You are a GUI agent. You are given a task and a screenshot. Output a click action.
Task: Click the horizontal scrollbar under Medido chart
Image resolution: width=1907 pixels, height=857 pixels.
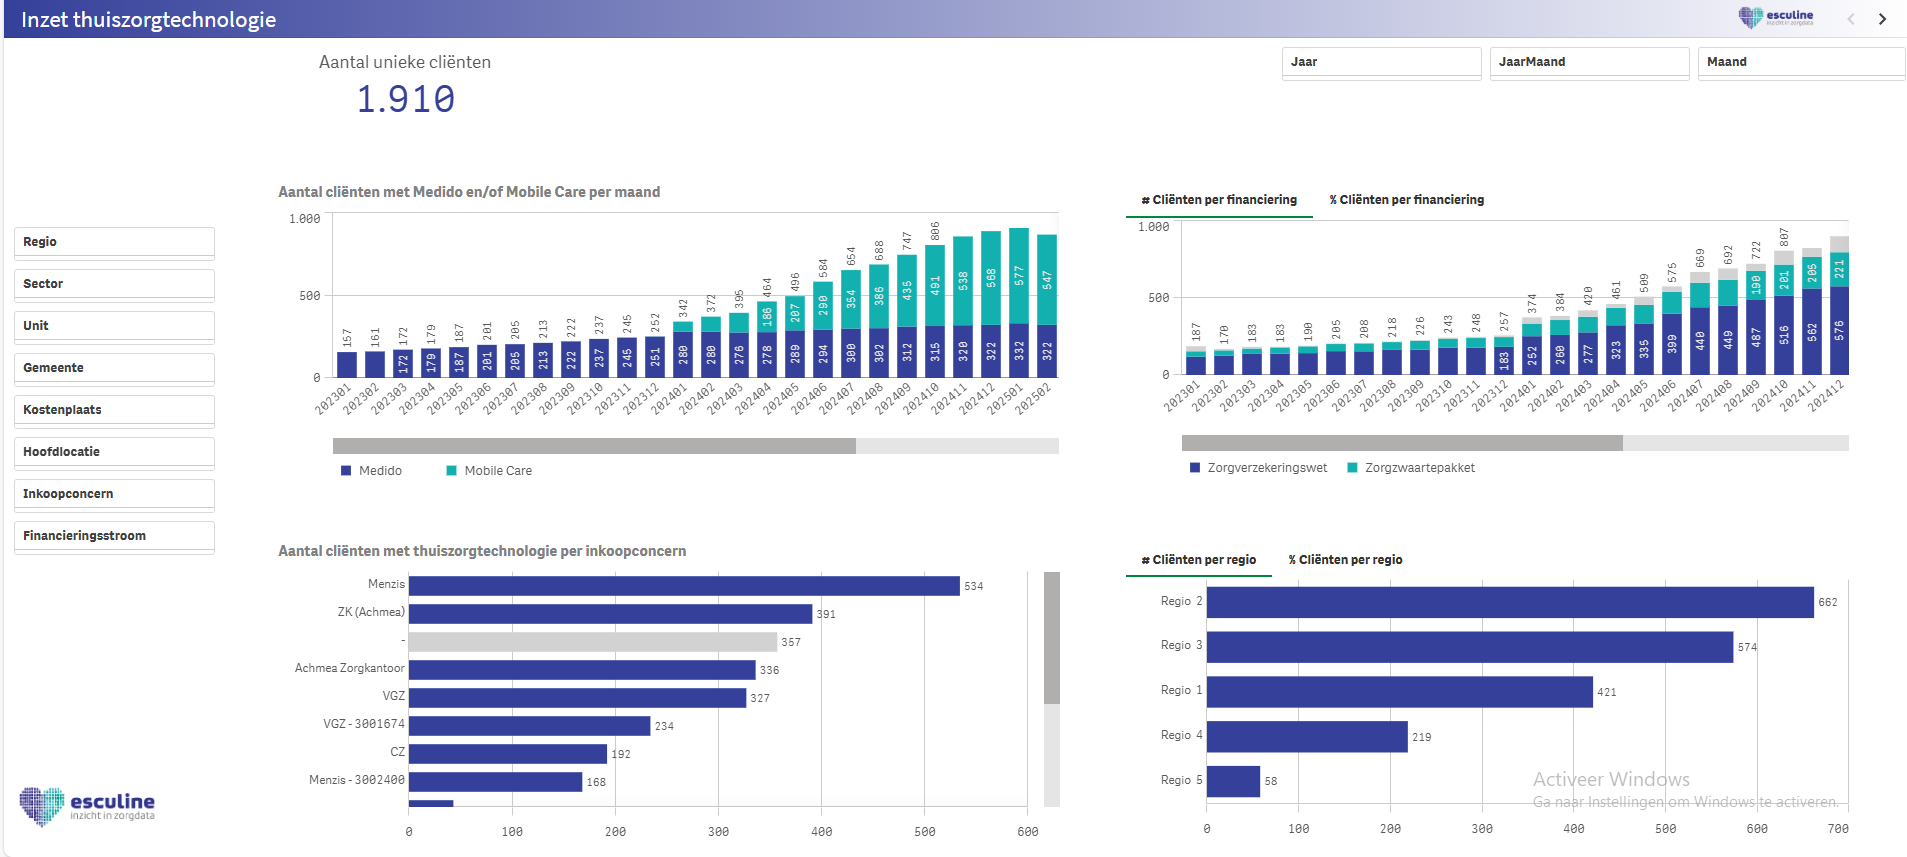pos(594,446)
